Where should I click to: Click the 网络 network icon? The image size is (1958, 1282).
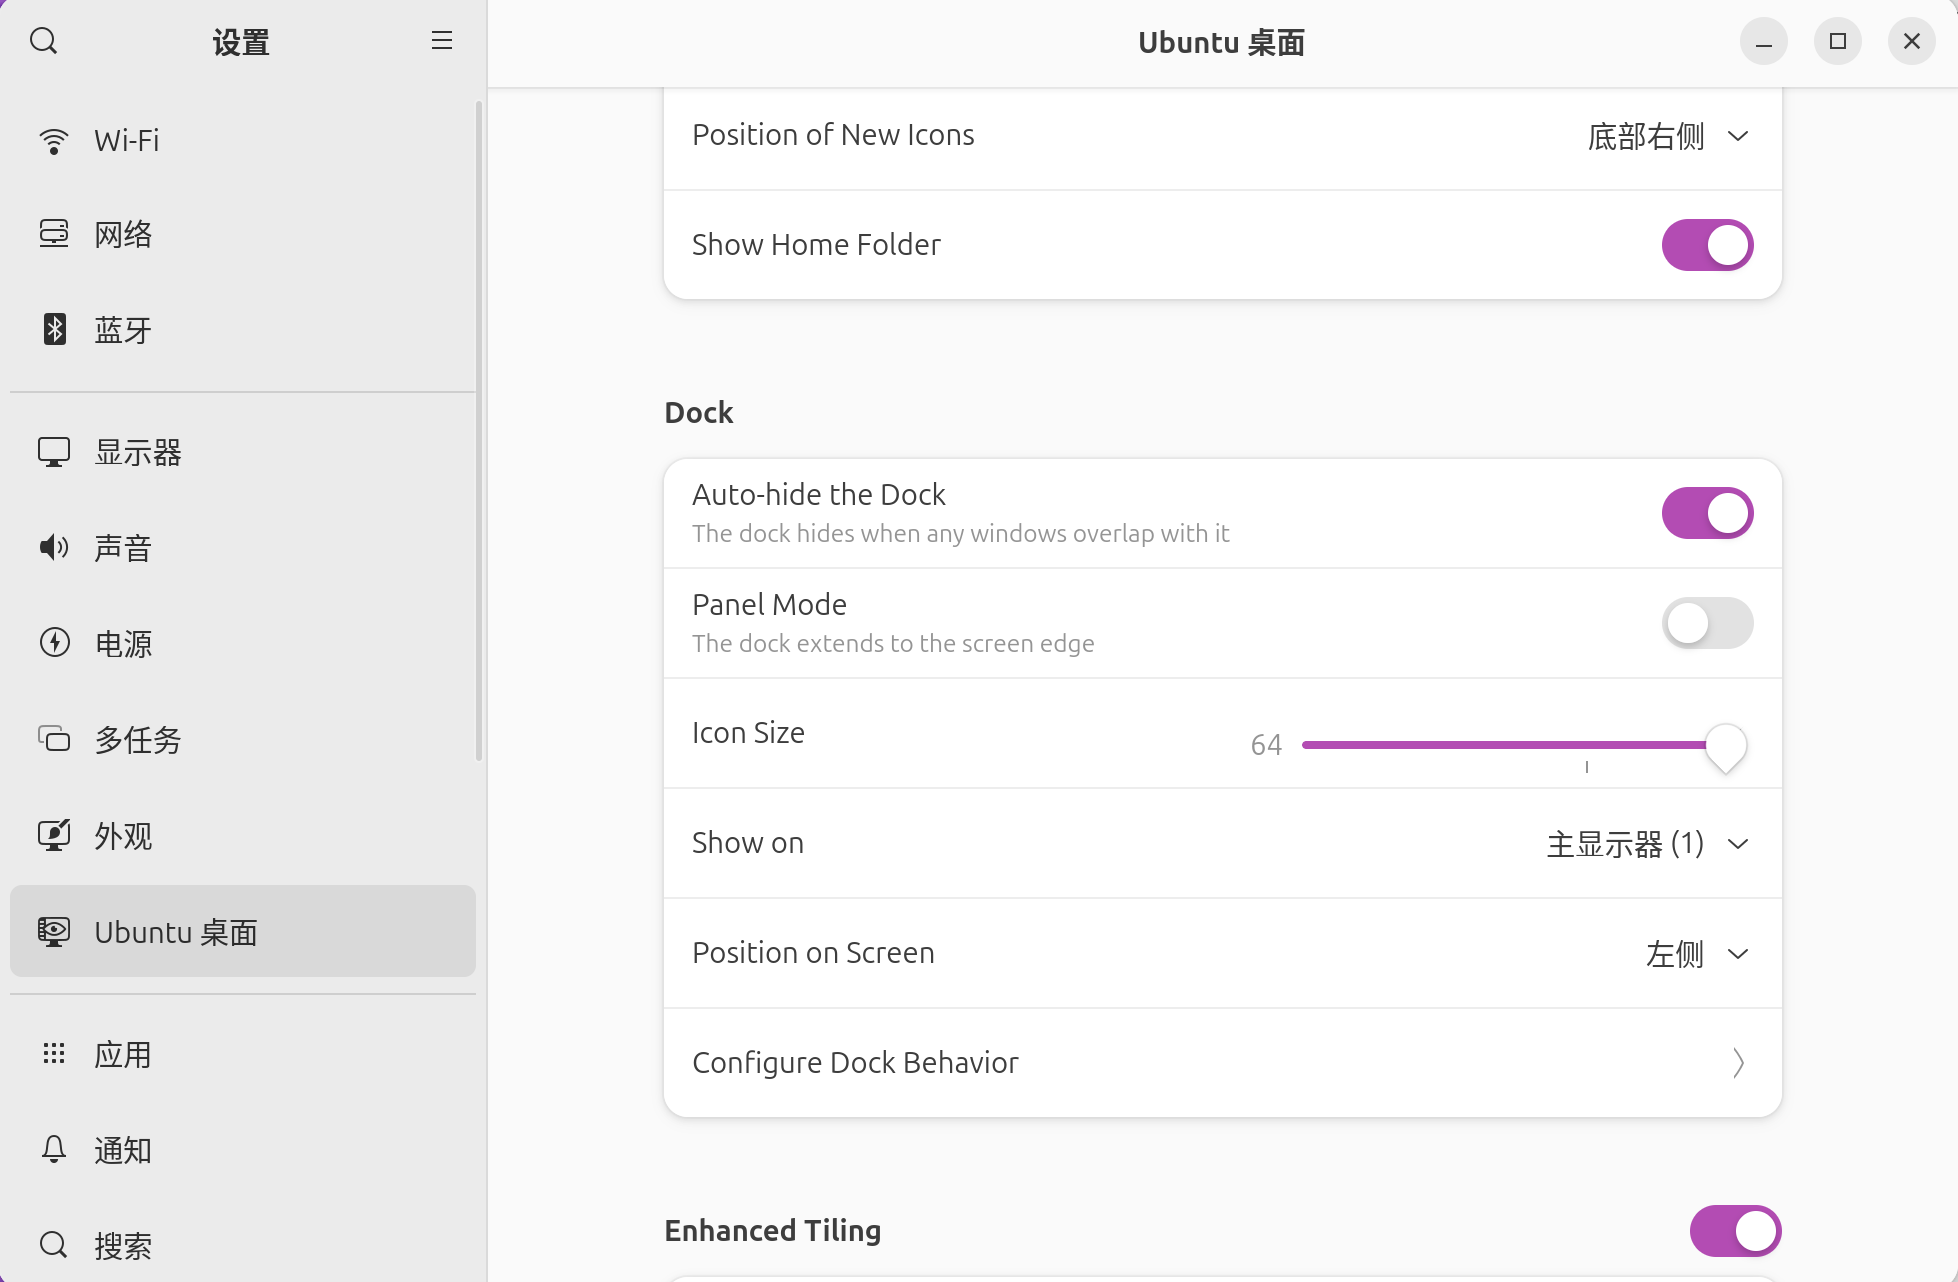tap(54, 234)
